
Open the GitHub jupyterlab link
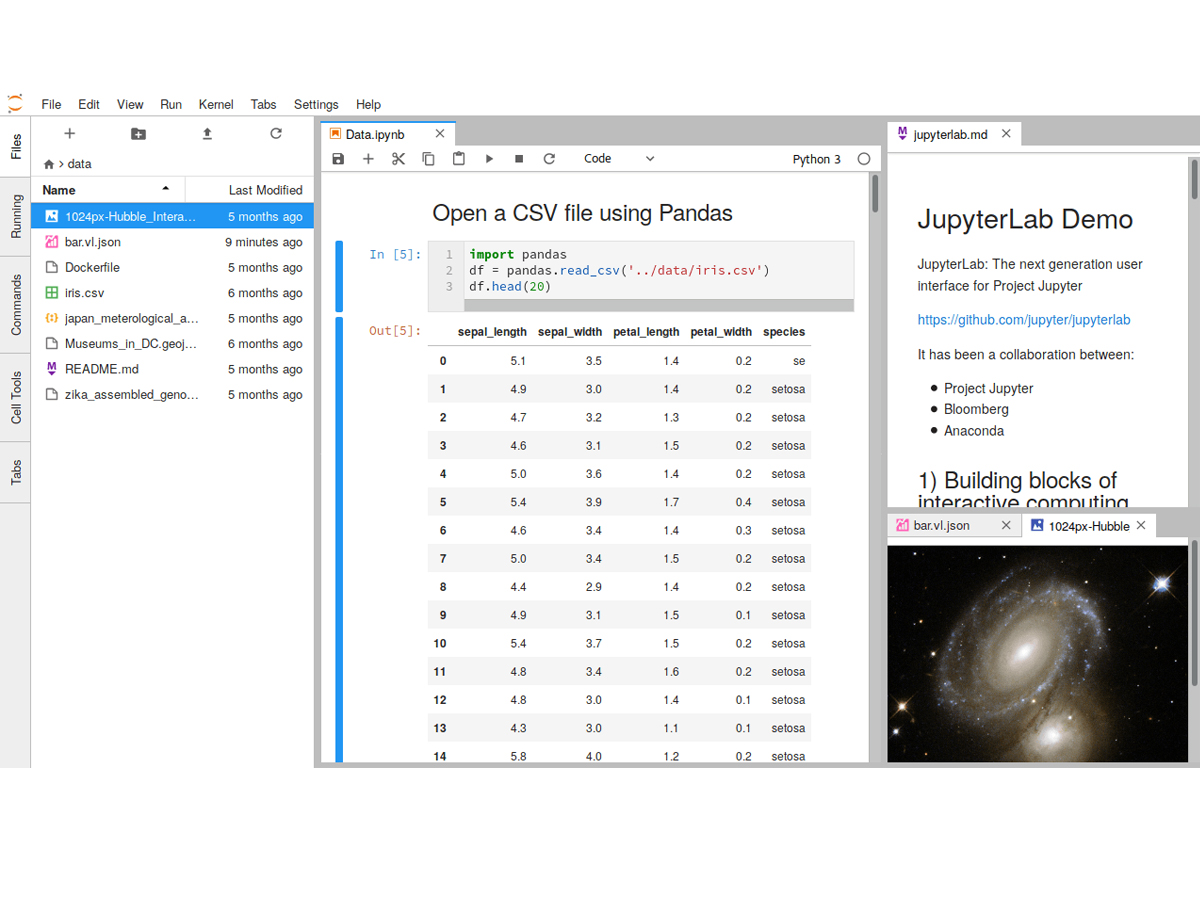[x=1023, y=320]
